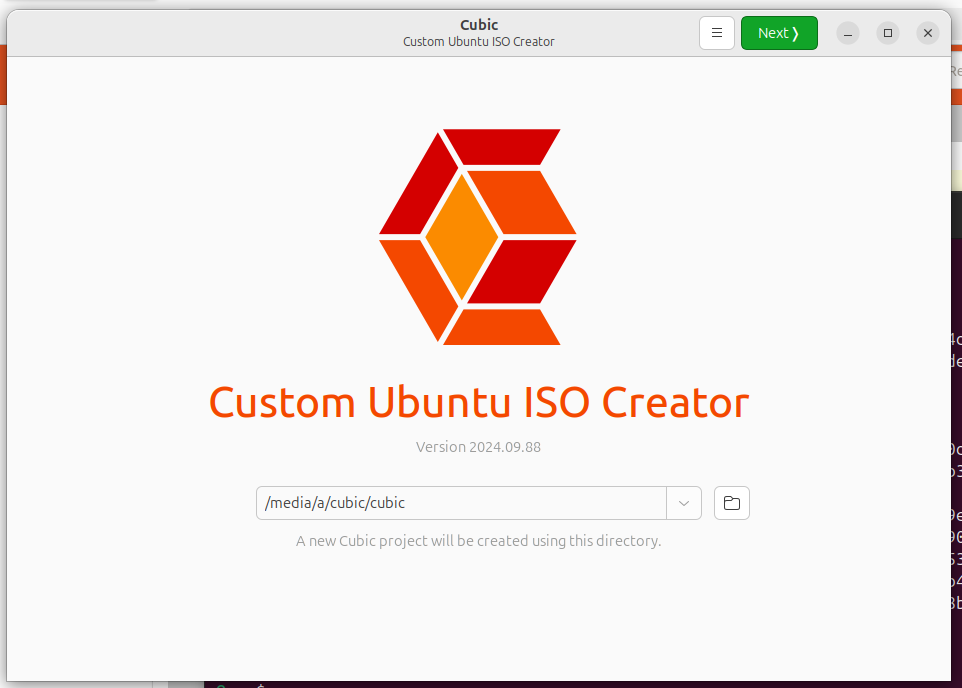Viewport: 962px width, 688px height.
Task: Focus the /media/a/cubic/cubic path field
Action: pos(461,503)
